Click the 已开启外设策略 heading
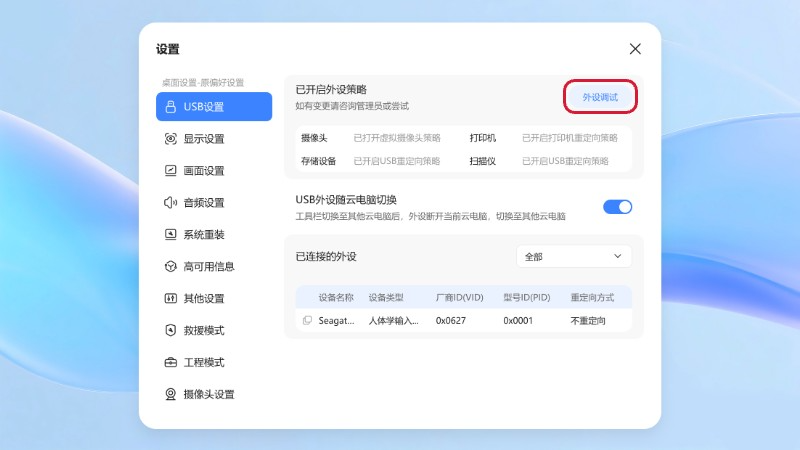Image resolution: width=800 pixels, height=450 pixels. [x=331, y=90]
